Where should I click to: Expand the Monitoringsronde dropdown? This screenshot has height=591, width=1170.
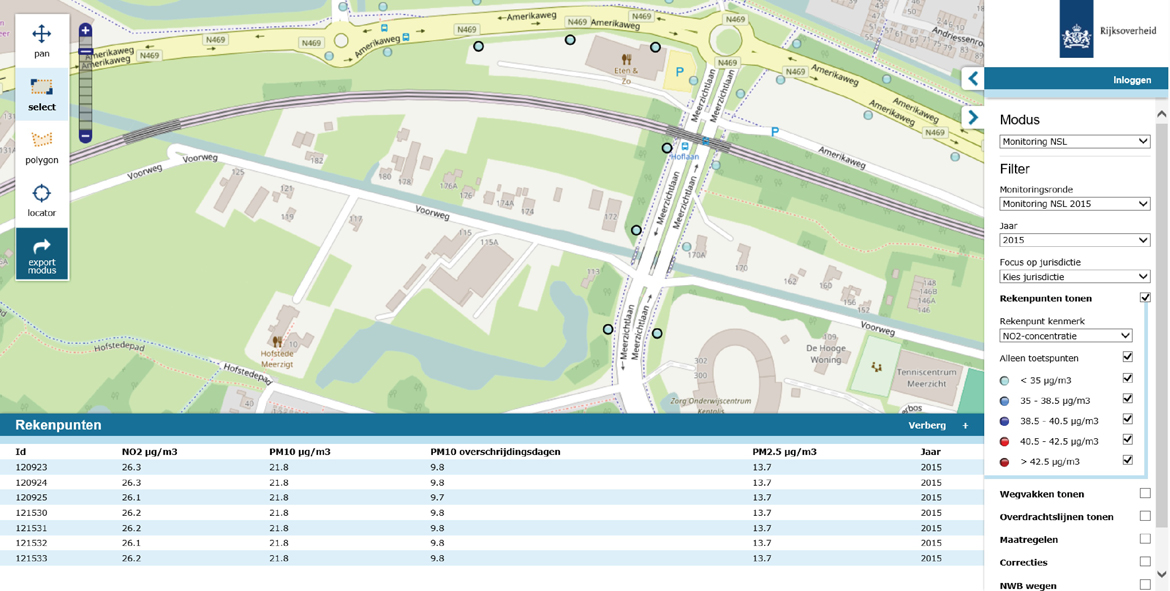click(x=1074, y=204)
